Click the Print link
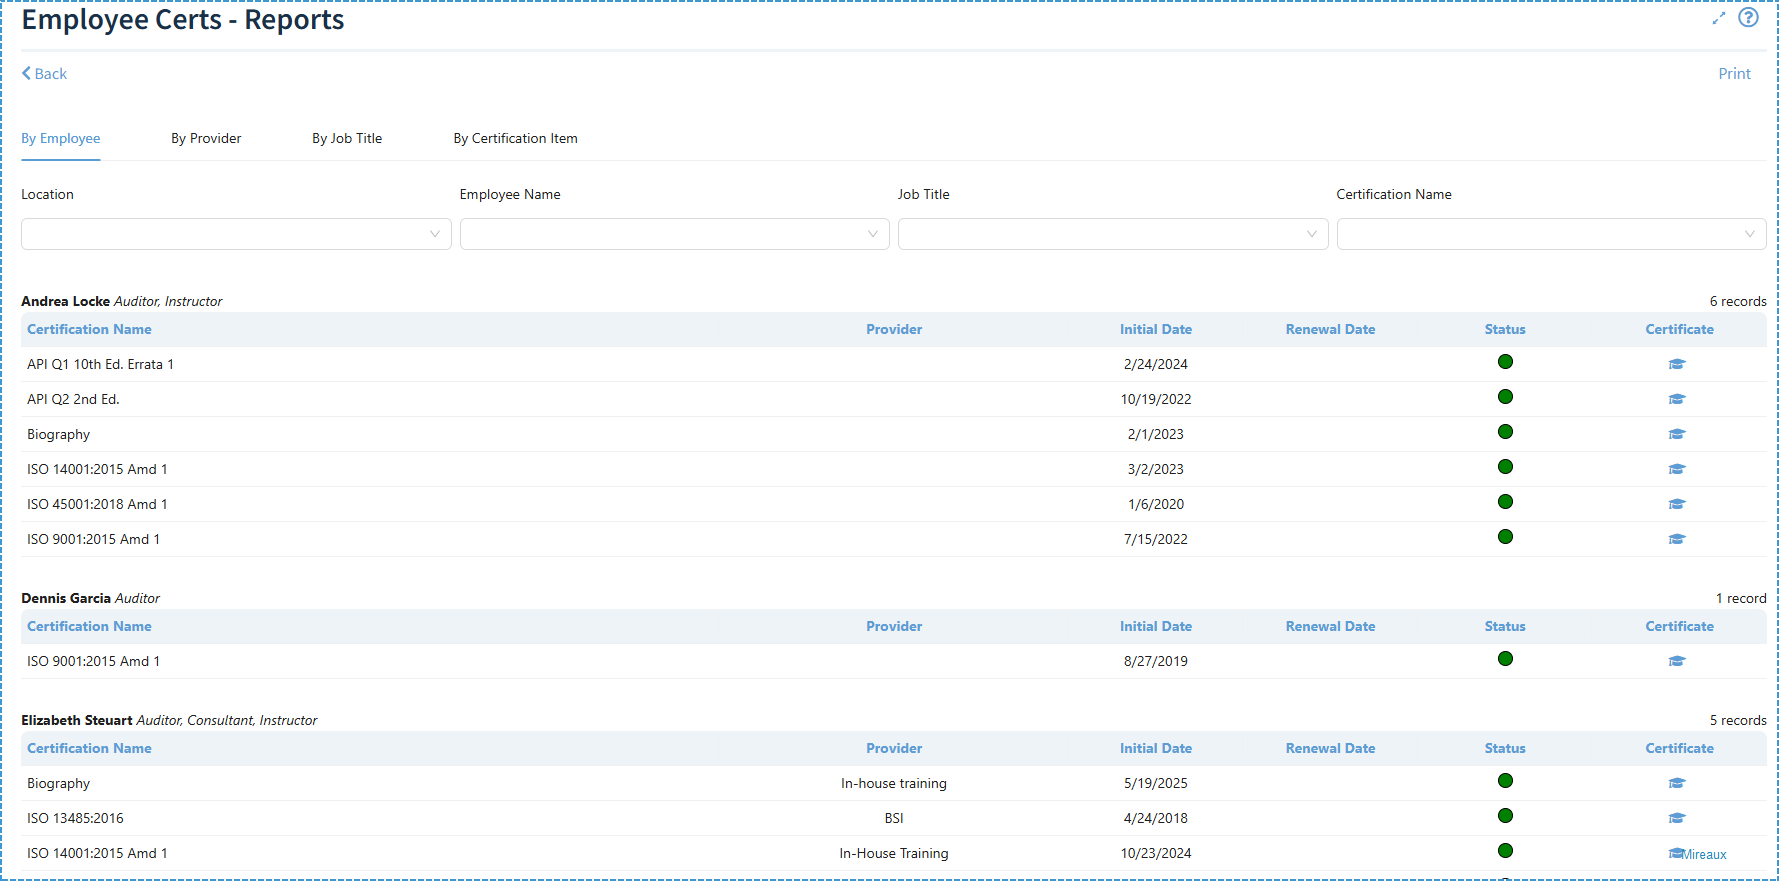1779x881 pixels. point(1734,74)
